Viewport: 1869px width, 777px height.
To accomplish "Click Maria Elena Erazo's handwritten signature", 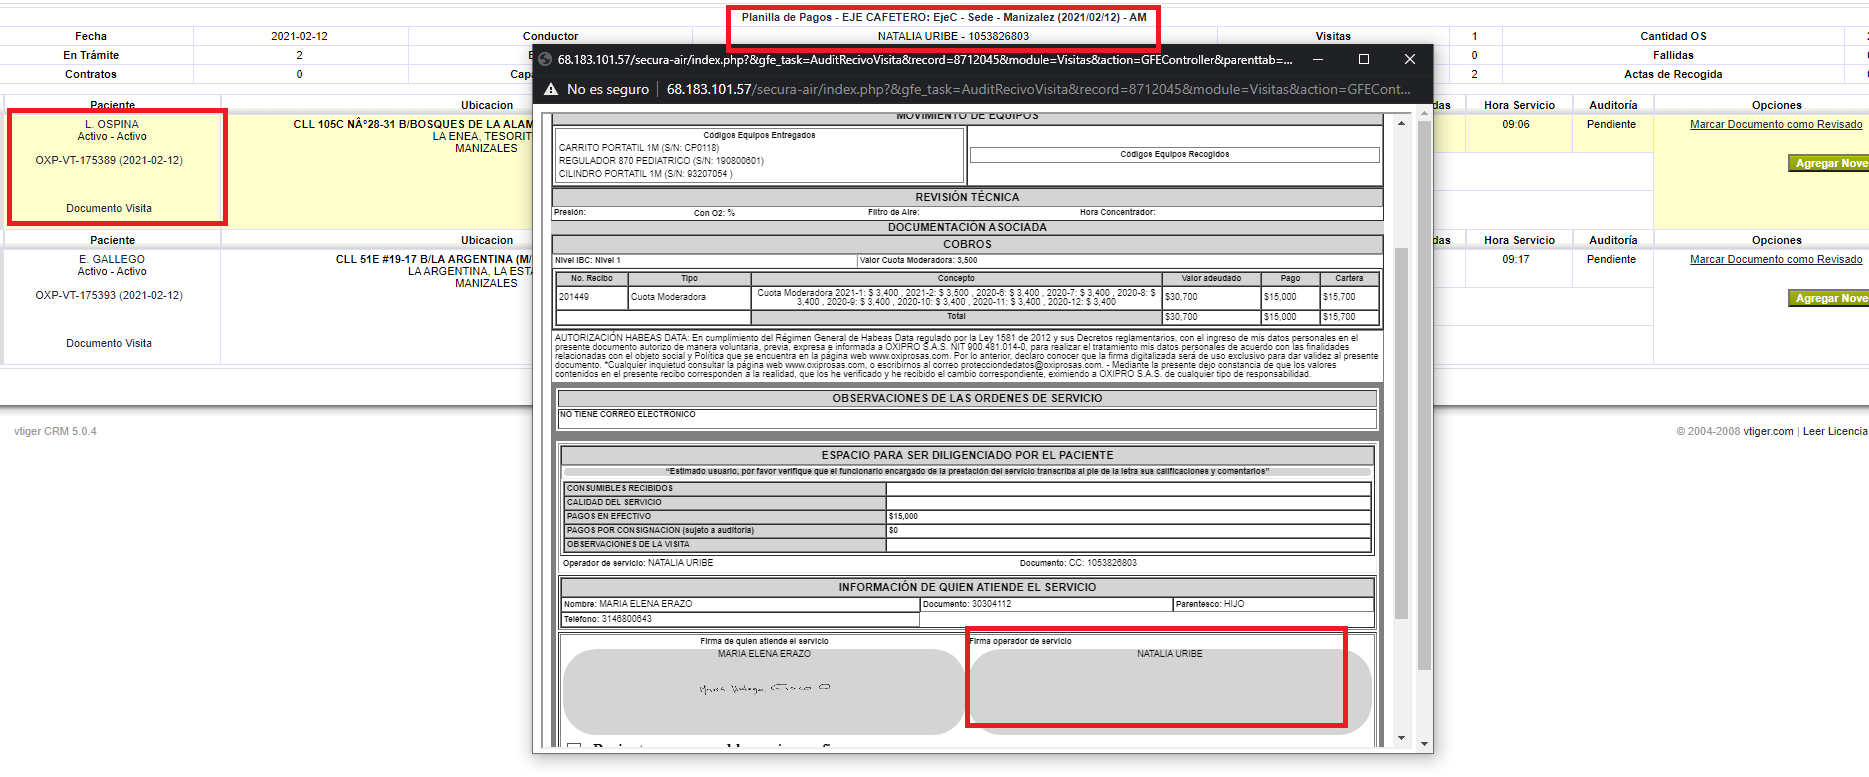I will click(x=765, y=688).
